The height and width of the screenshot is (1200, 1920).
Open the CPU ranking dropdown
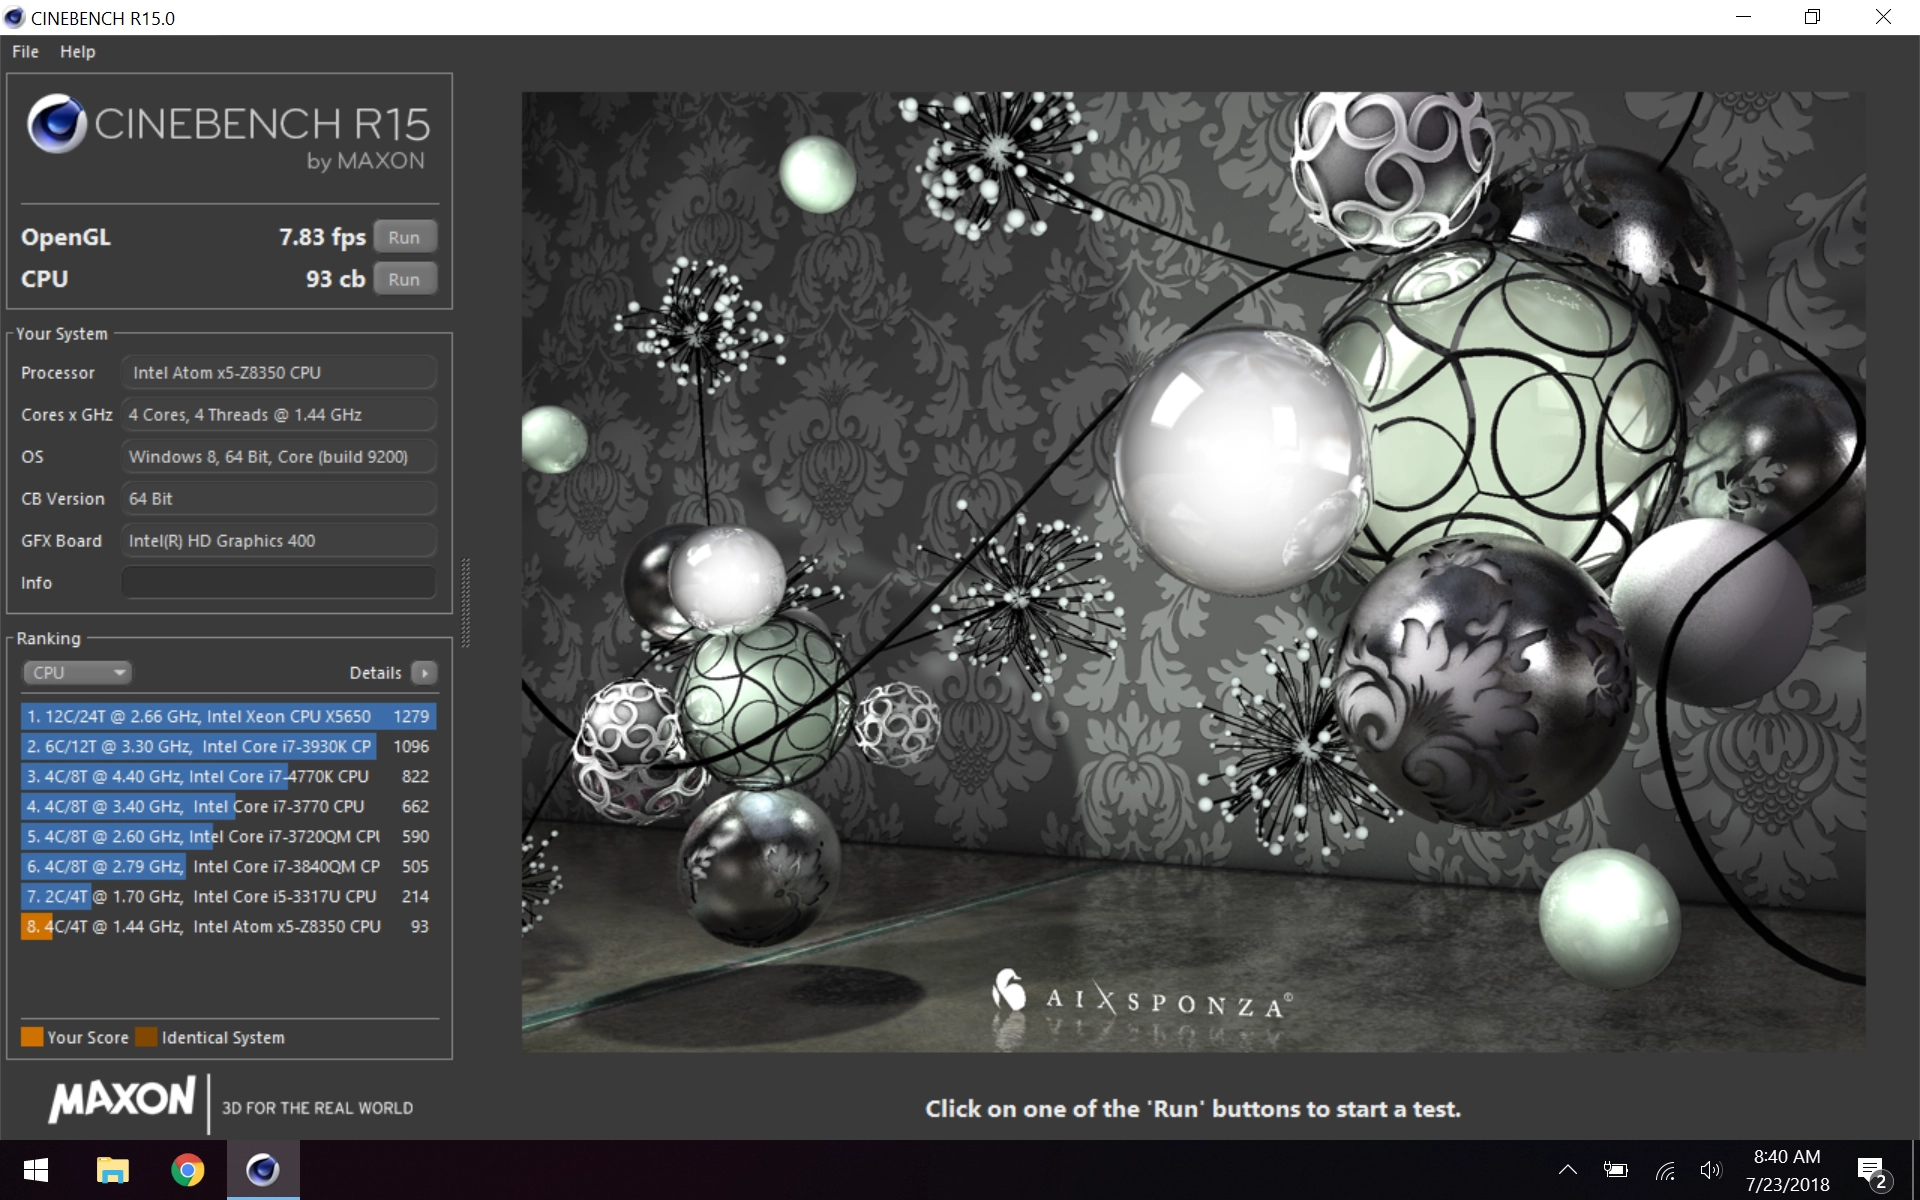pos(78,673)
